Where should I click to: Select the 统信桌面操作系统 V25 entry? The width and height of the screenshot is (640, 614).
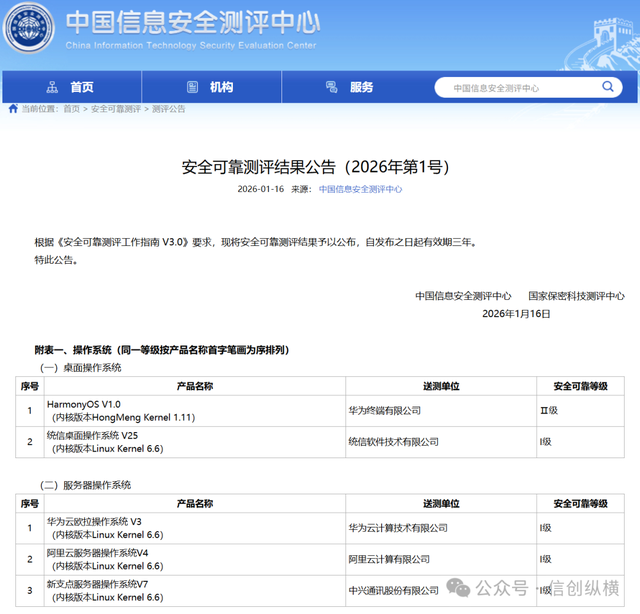pyautogui.click(x=92, y=434)
